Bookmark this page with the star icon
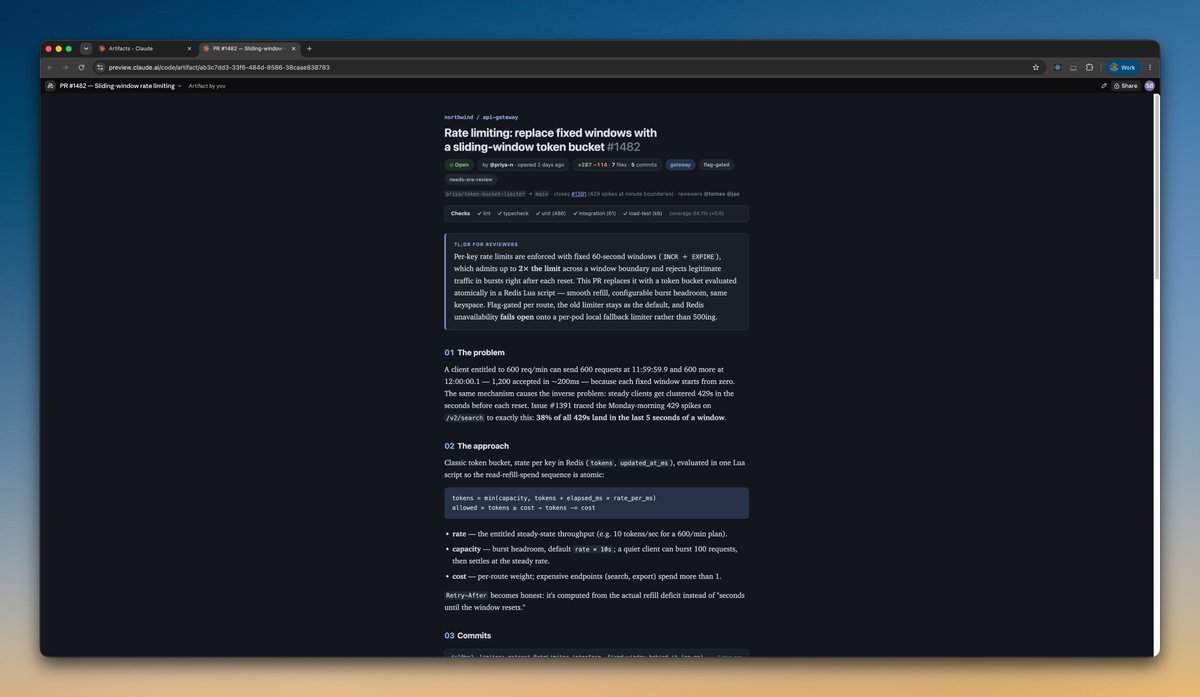The image size is (1200, 697). 1036,67
